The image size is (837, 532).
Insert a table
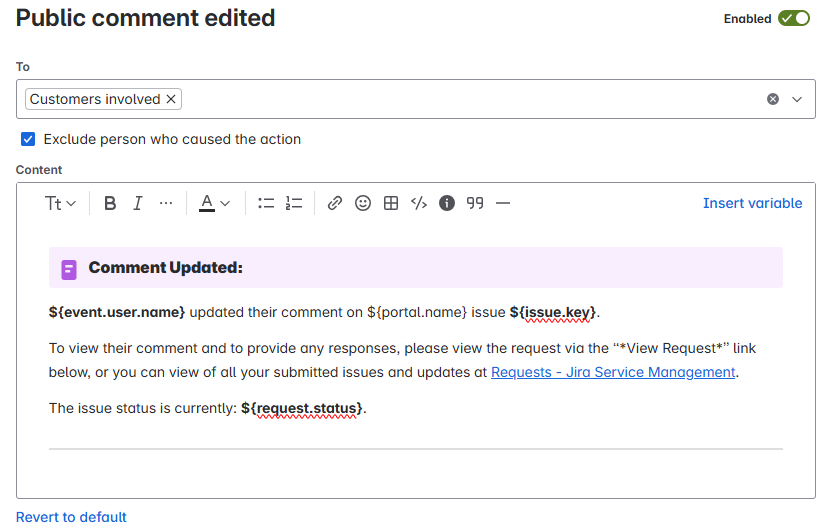pos(391,203)
